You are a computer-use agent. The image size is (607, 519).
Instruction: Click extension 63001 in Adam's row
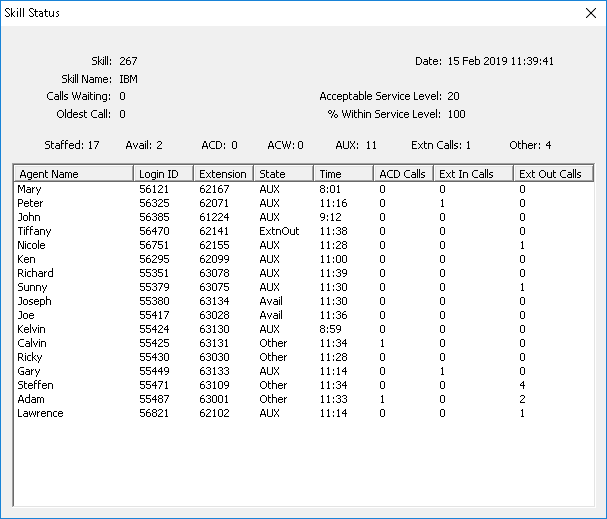pyautogui.click(x=214, y=398)
